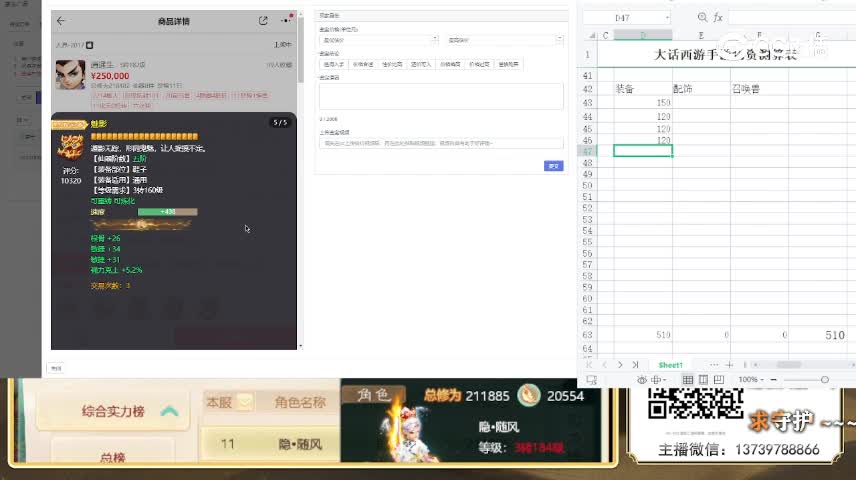Select row 47 header

587,151
